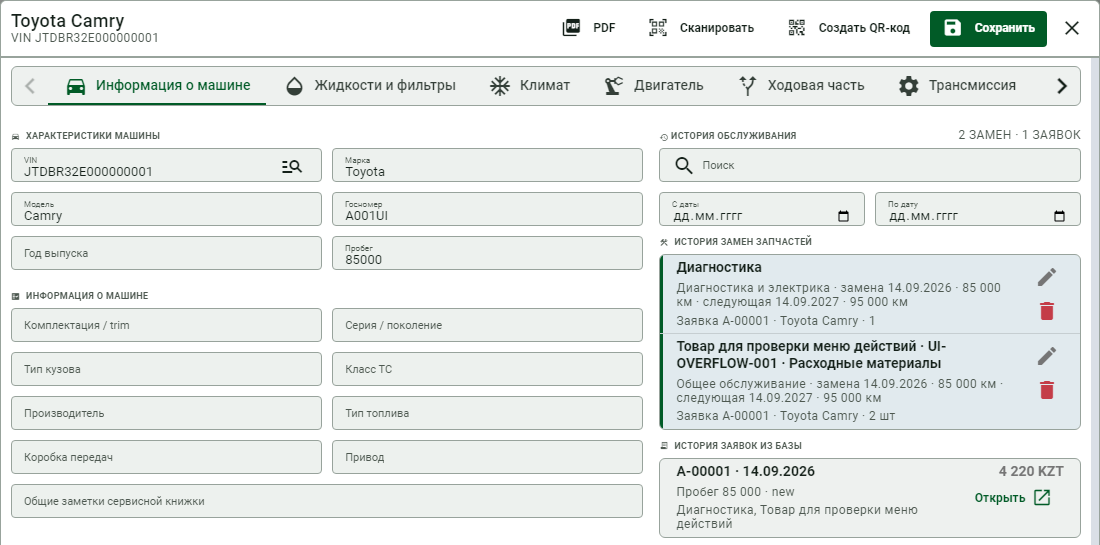Switch to the Трансмиссия tab
1100x545 pixels.
[957, 86]
